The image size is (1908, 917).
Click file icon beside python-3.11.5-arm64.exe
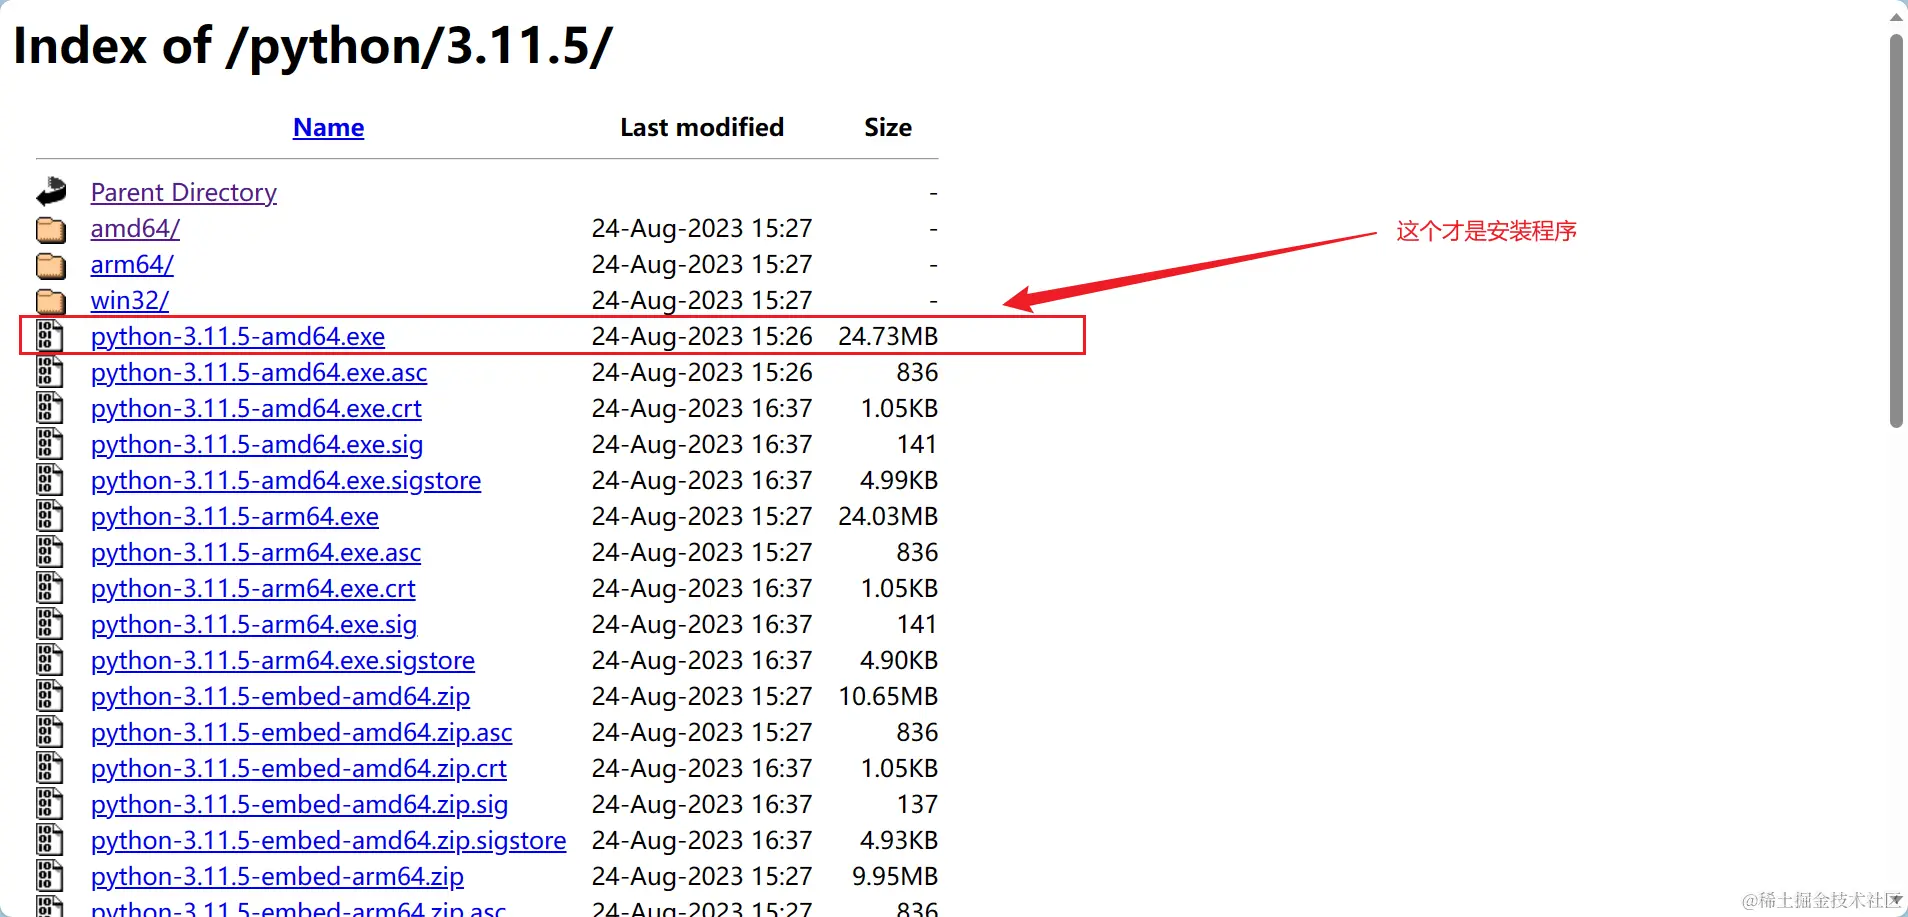click(x=50, y=516)
